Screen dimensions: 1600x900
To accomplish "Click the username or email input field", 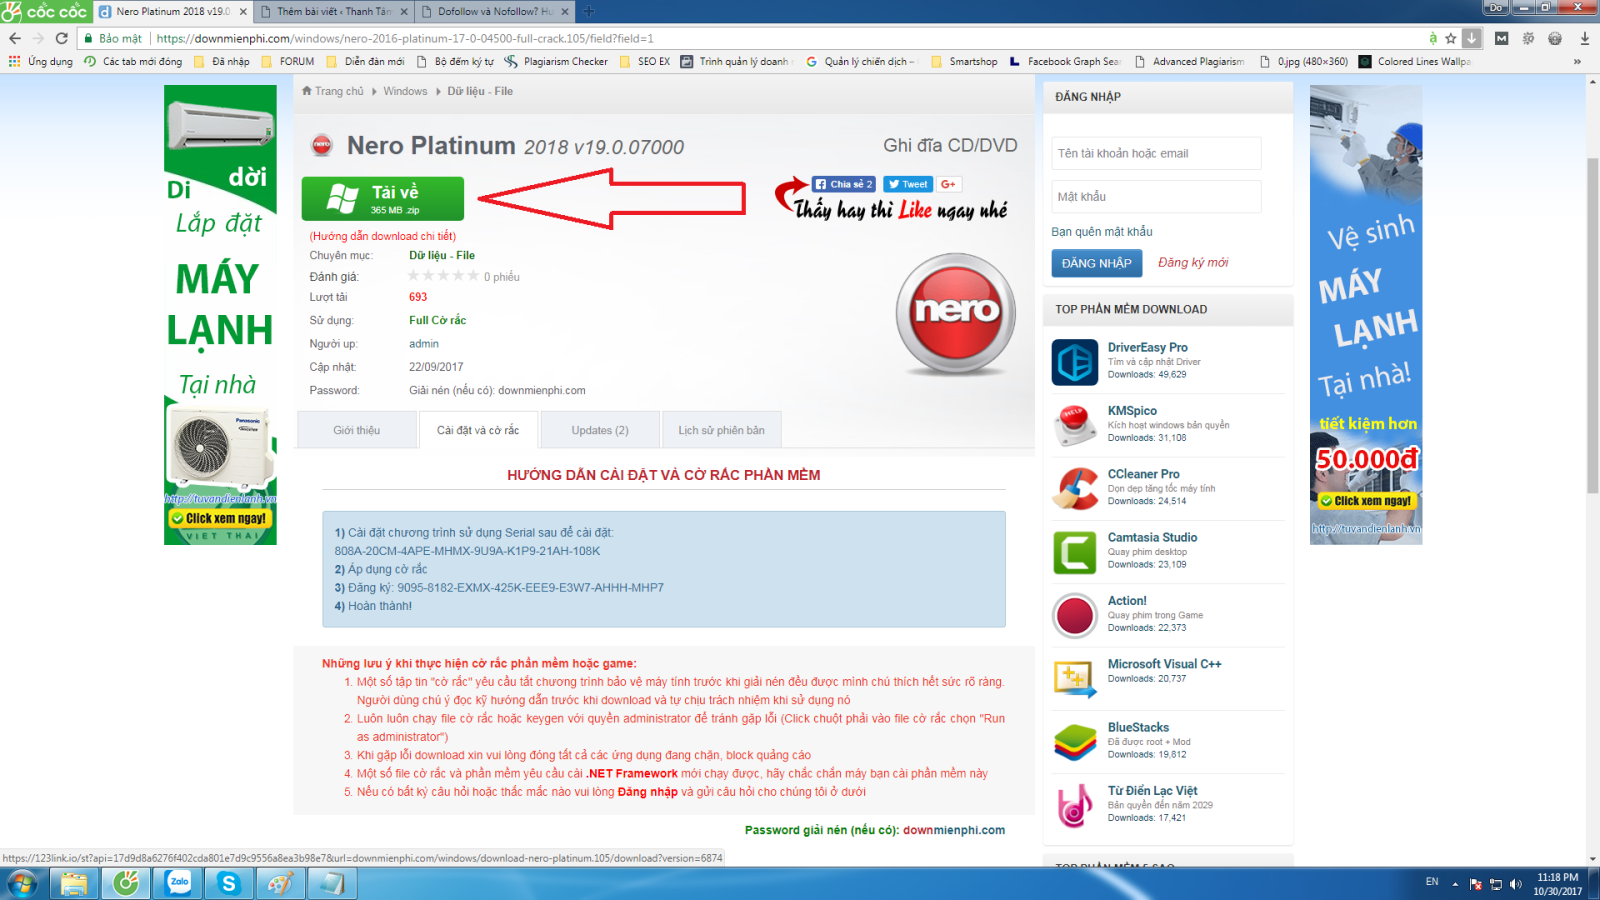I will [x=1155, y=153].
